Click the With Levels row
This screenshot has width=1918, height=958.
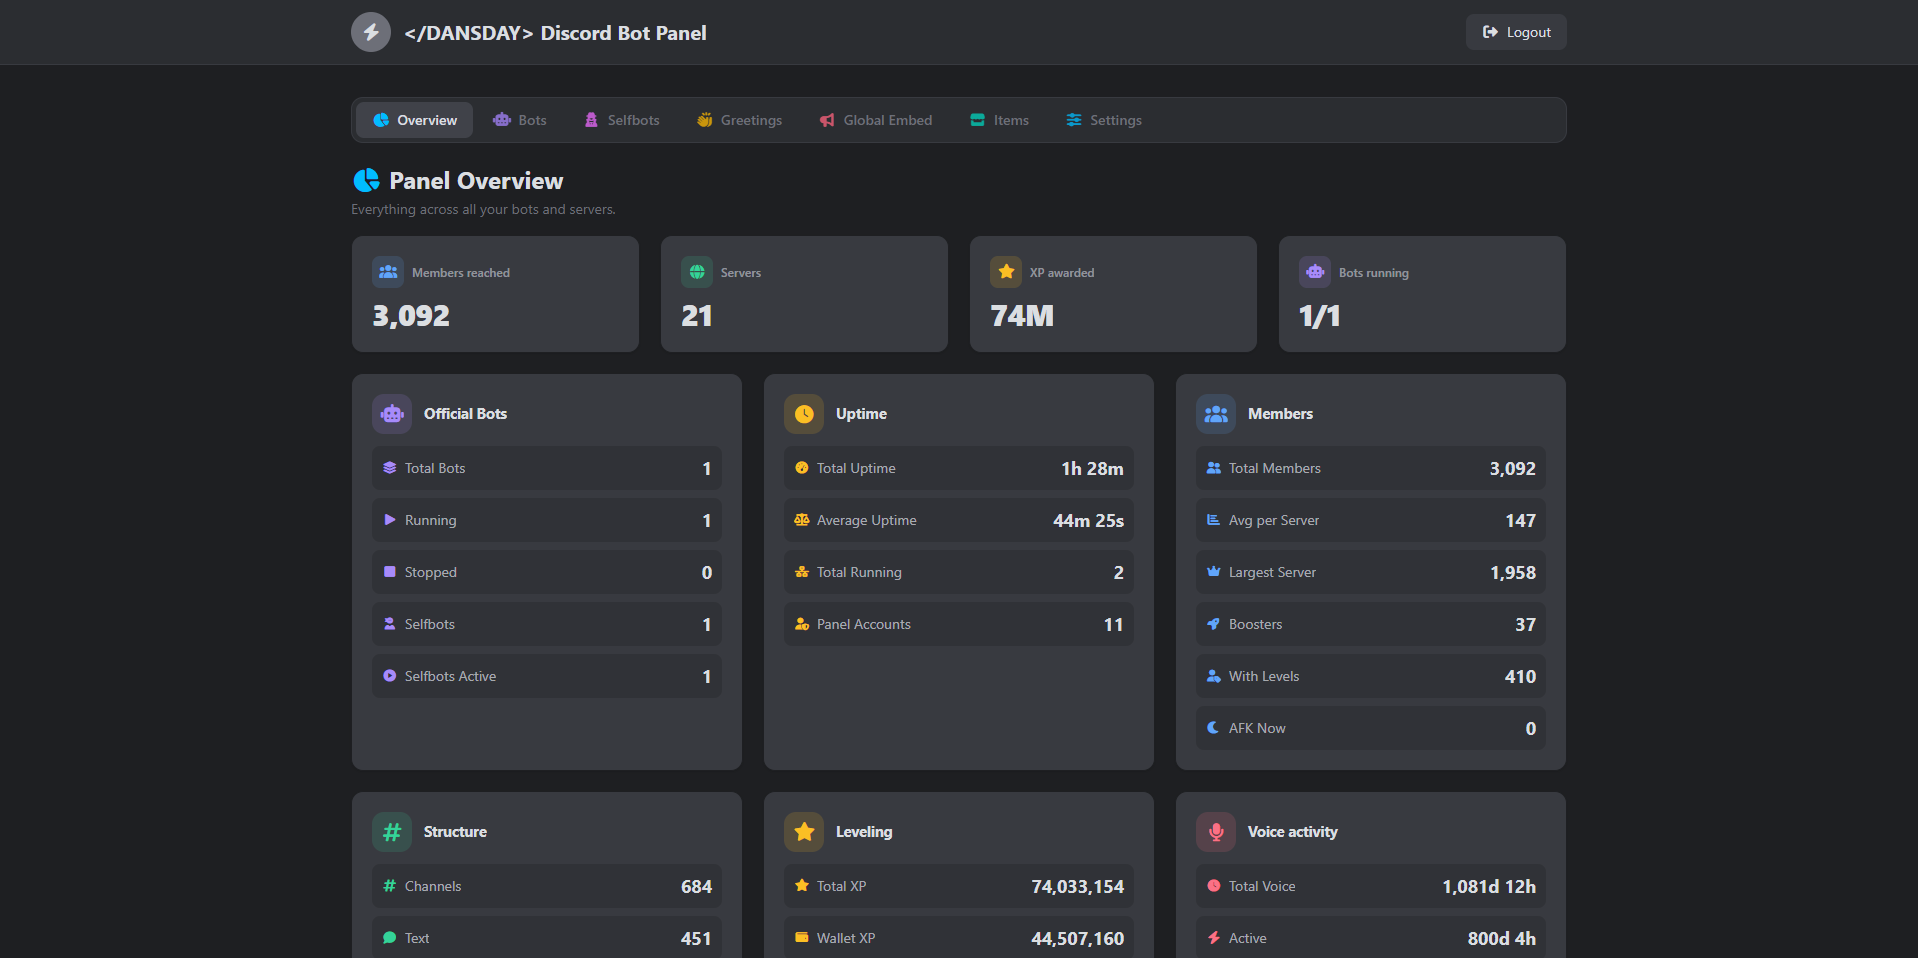[x=1371, y=676]
